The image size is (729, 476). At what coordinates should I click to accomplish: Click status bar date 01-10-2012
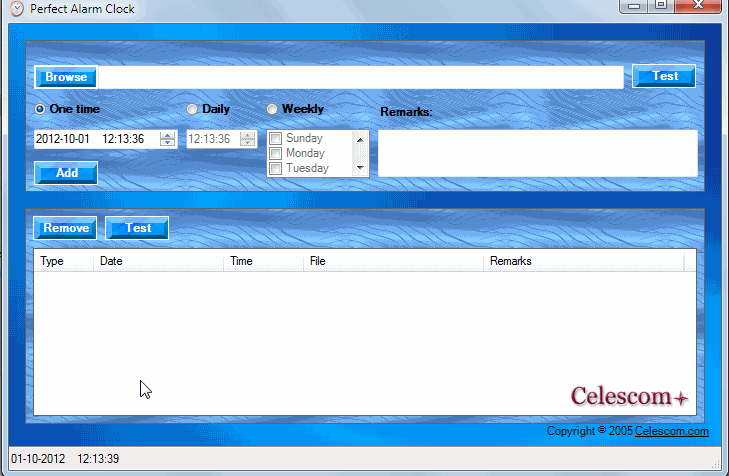tap(38, 459)
